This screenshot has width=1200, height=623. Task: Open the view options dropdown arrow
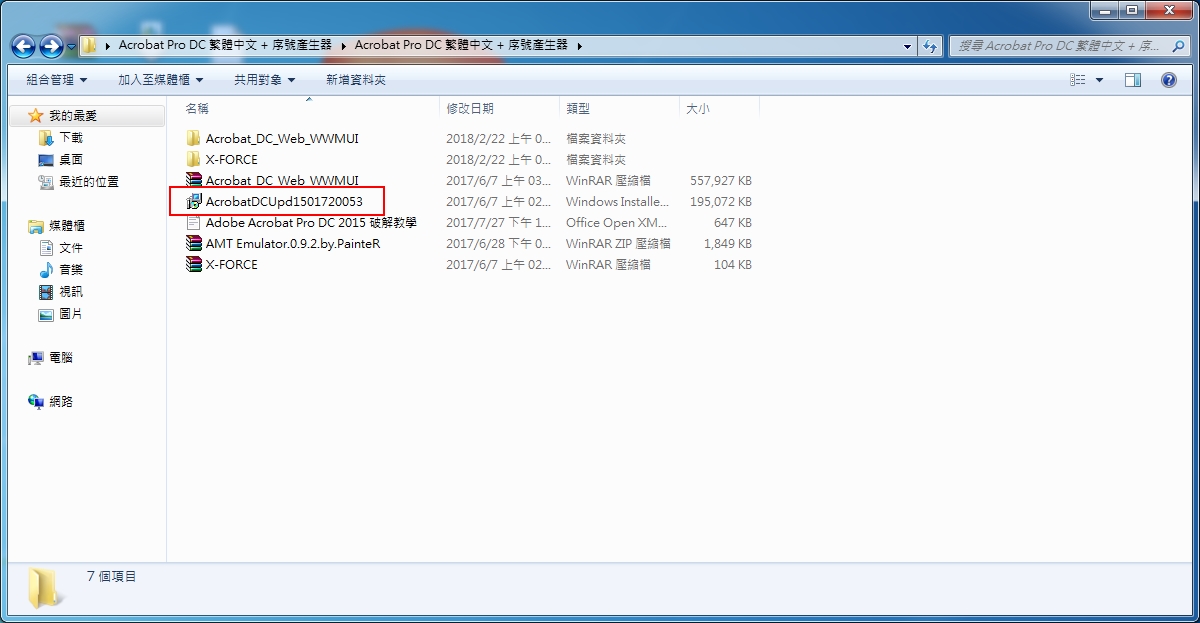coord(1100,80)
